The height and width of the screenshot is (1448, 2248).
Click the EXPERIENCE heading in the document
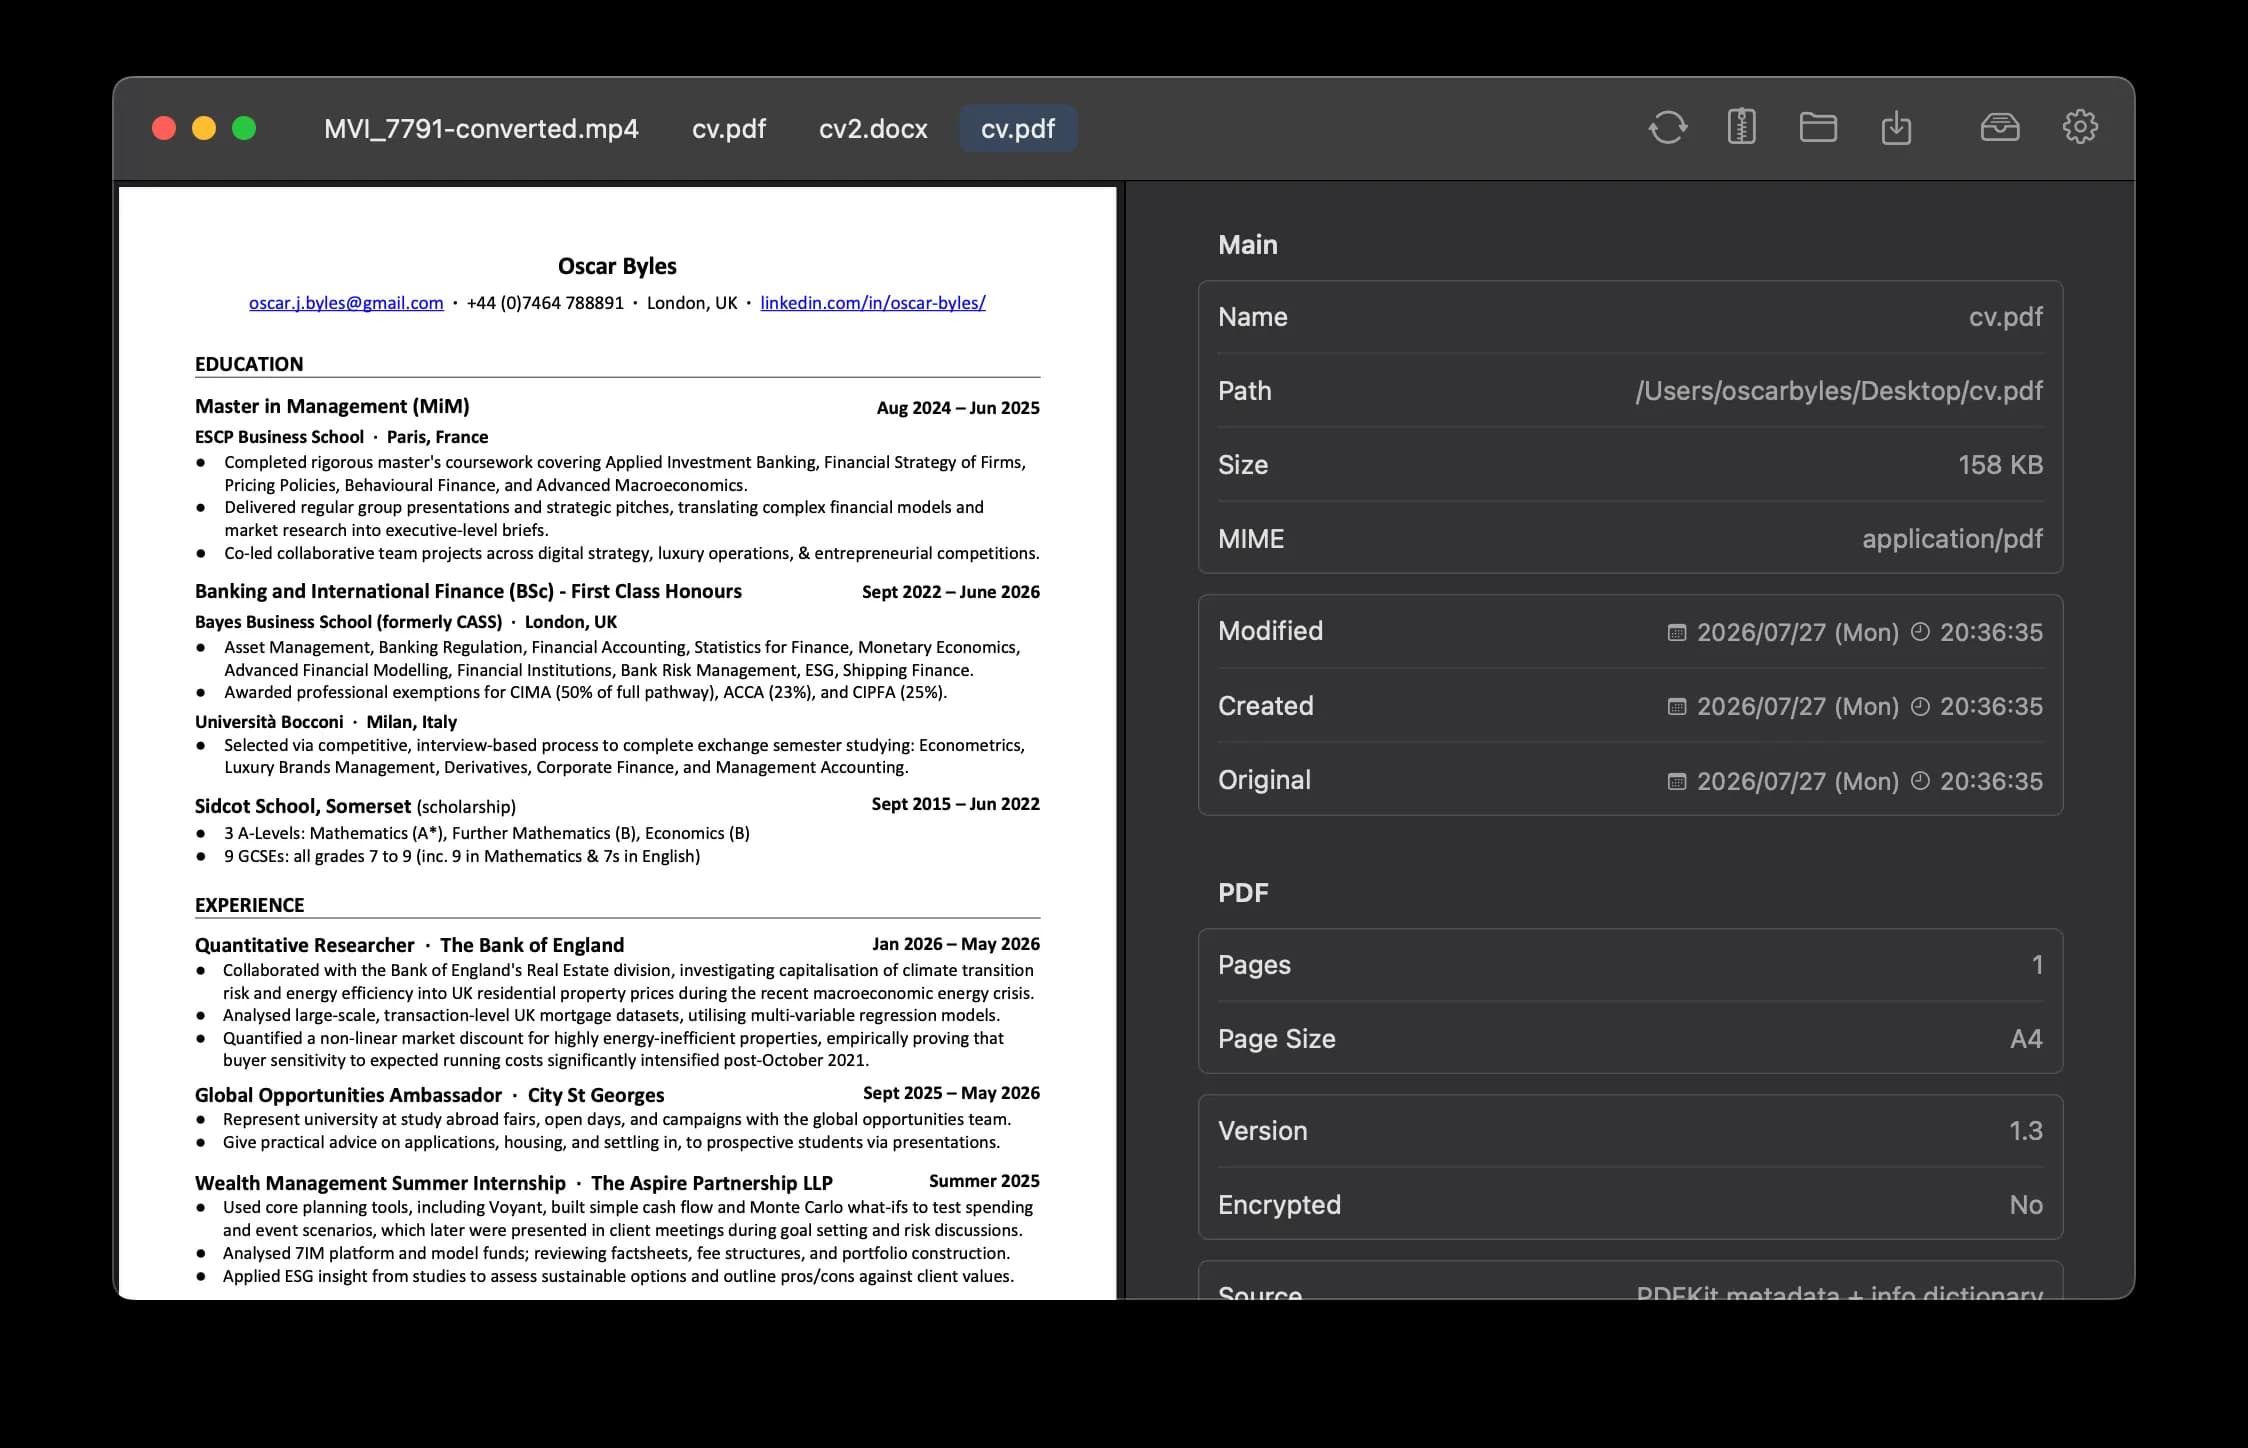click(249, 905)
